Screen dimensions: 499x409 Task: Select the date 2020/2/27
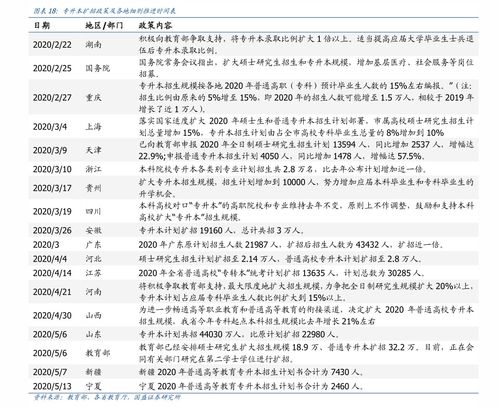(x=52, y=97)
